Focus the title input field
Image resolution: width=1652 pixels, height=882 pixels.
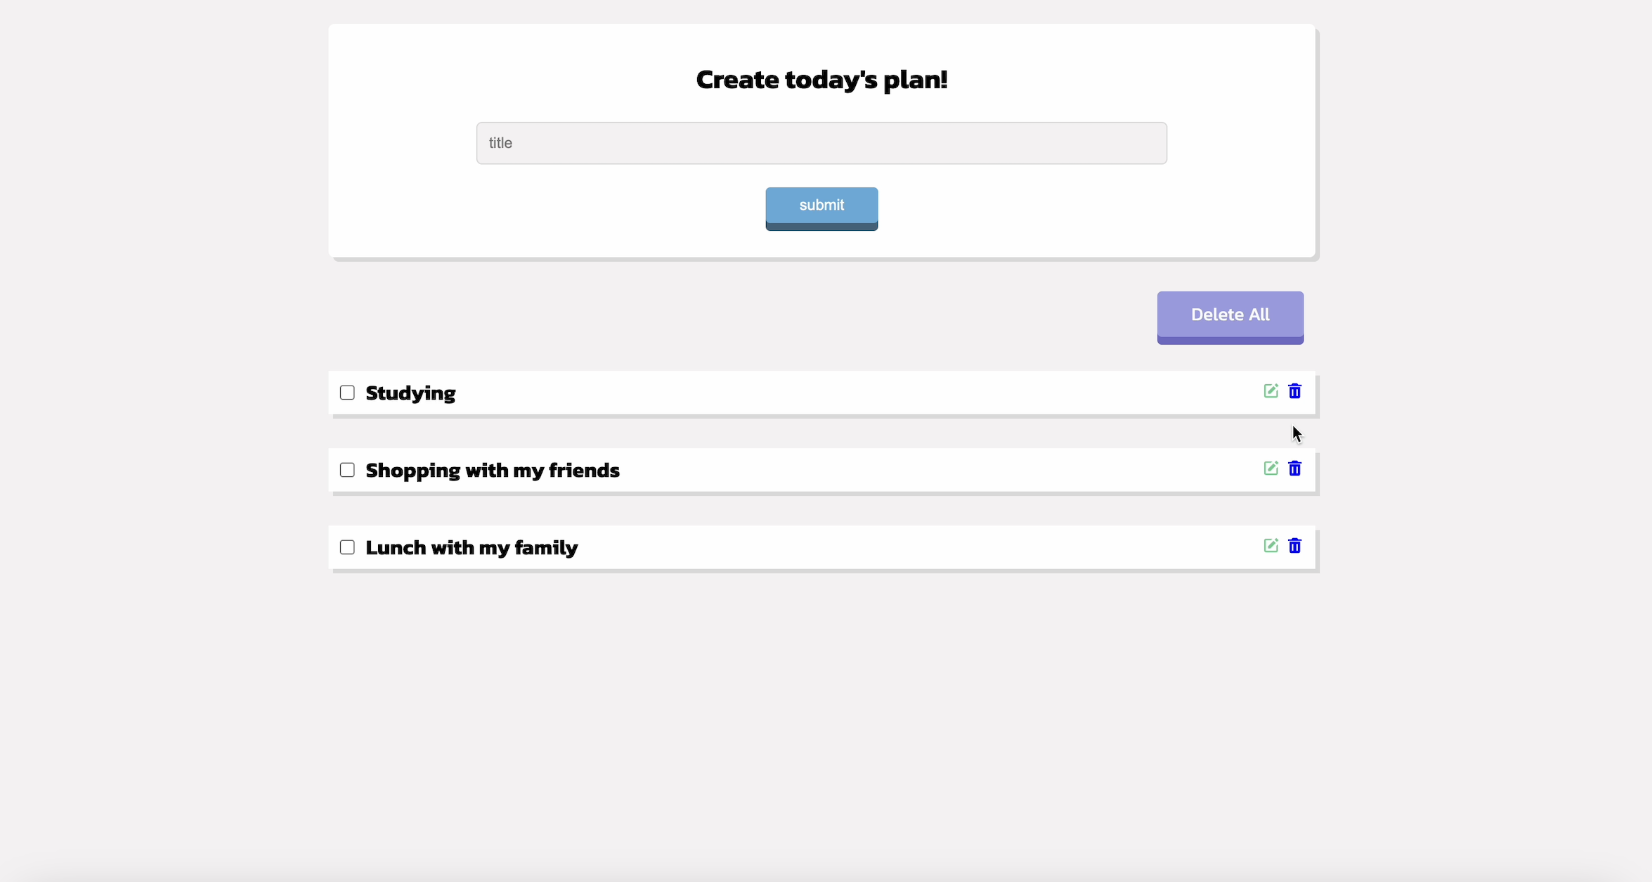(821, 143)
